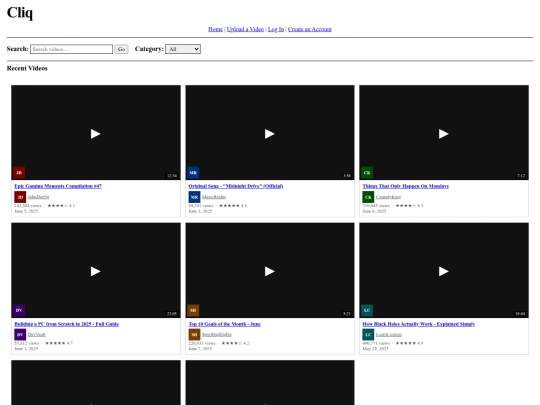This screenshot has width=540, height=405.
Task: Click play icon on Building a PC thumbnail
Action: pyautogui.click(x=95, y=271)
